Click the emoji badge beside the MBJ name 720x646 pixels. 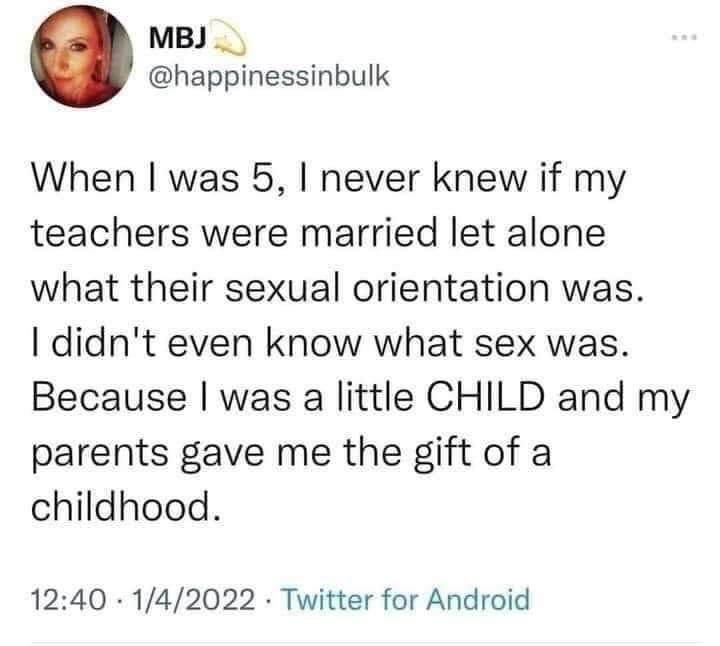tap(231, 40)
